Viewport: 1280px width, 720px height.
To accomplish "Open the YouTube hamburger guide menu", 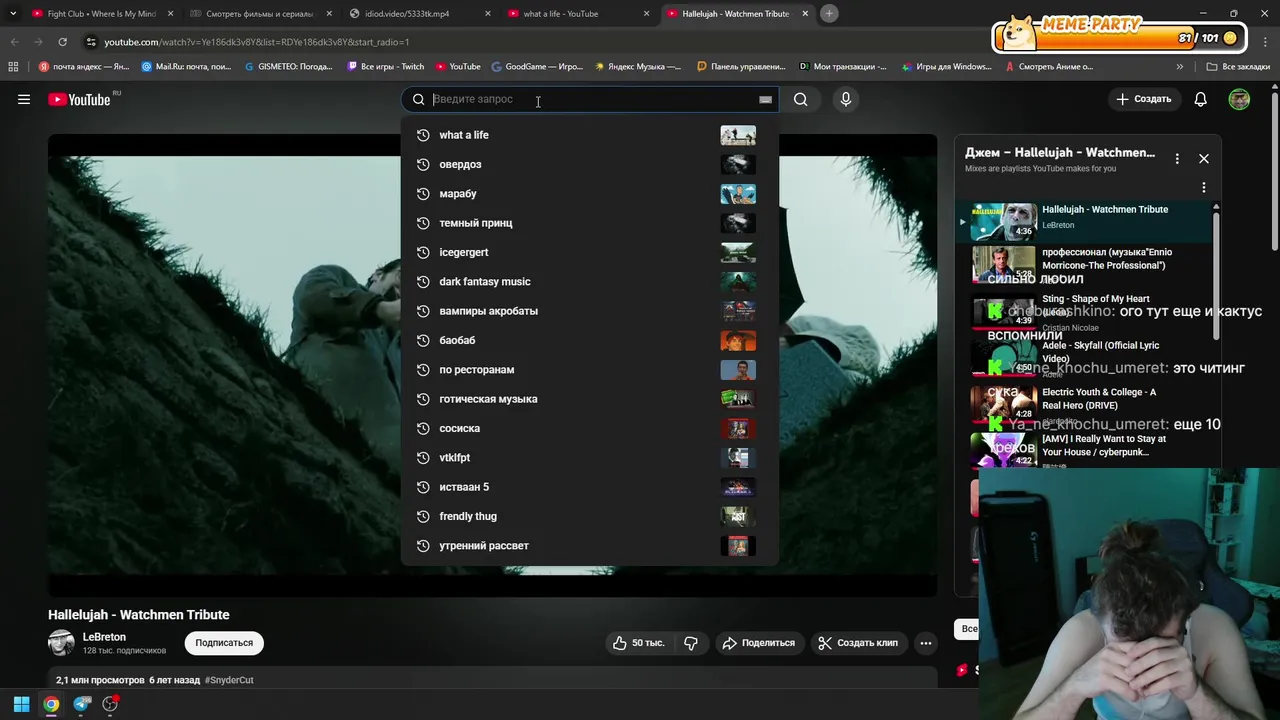I will [x=24, y=99].
